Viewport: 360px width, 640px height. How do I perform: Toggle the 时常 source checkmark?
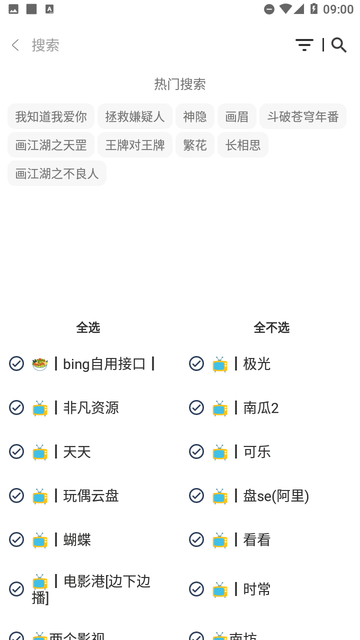196,589
